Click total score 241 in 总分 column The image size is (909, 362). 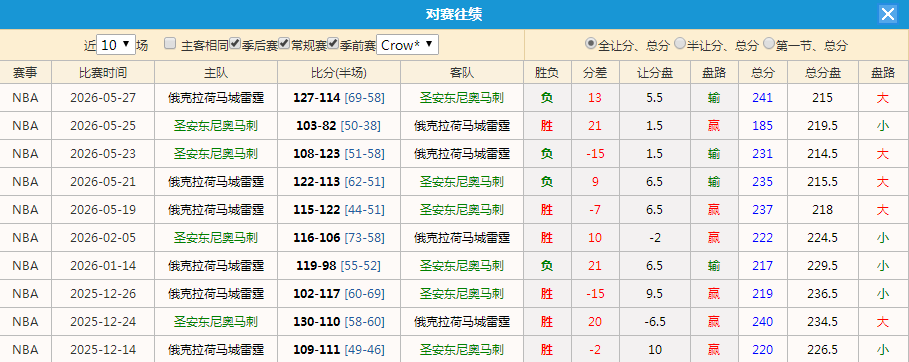point(762,97)
